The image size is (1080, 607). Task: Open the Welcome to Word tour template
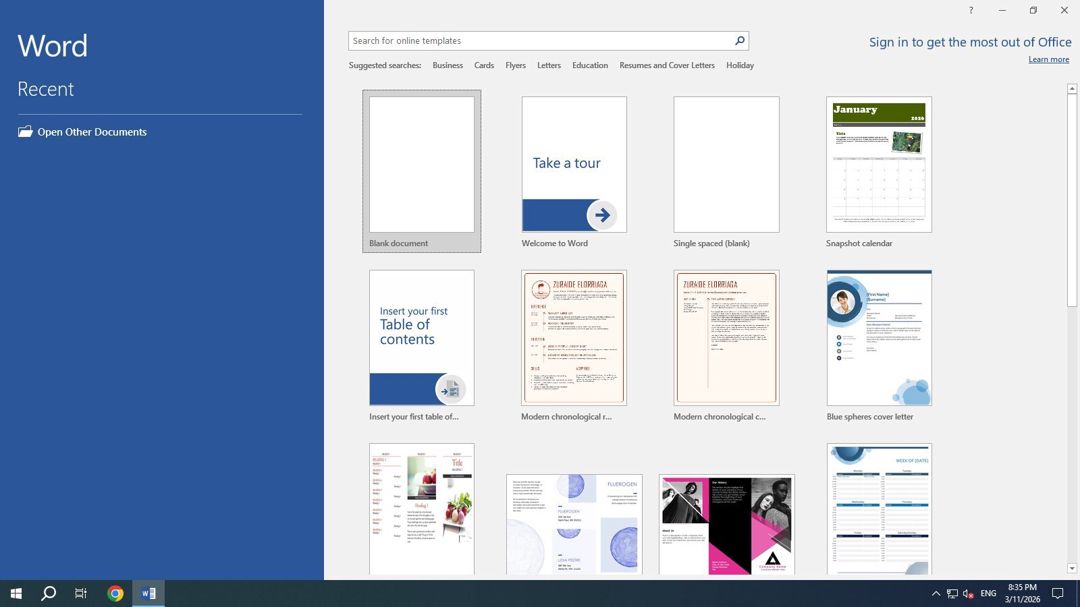point(574,164)
